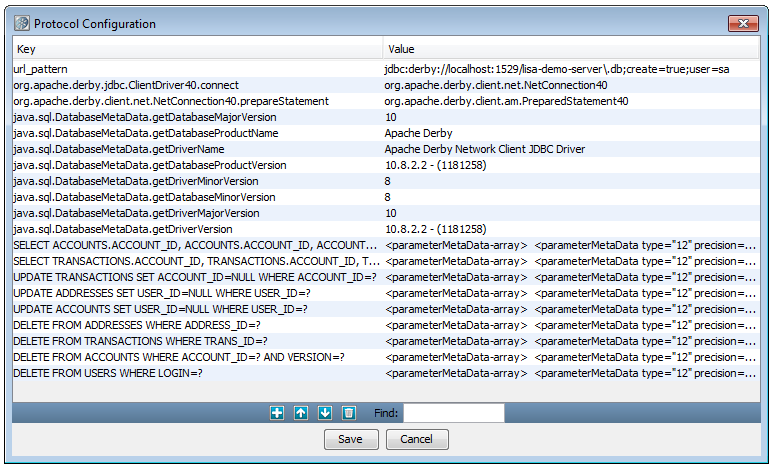775x470 pixels.
Task: Select the UPDATE ADDRESSES SET USER_ID=NULL key
Action: [198, 293]
